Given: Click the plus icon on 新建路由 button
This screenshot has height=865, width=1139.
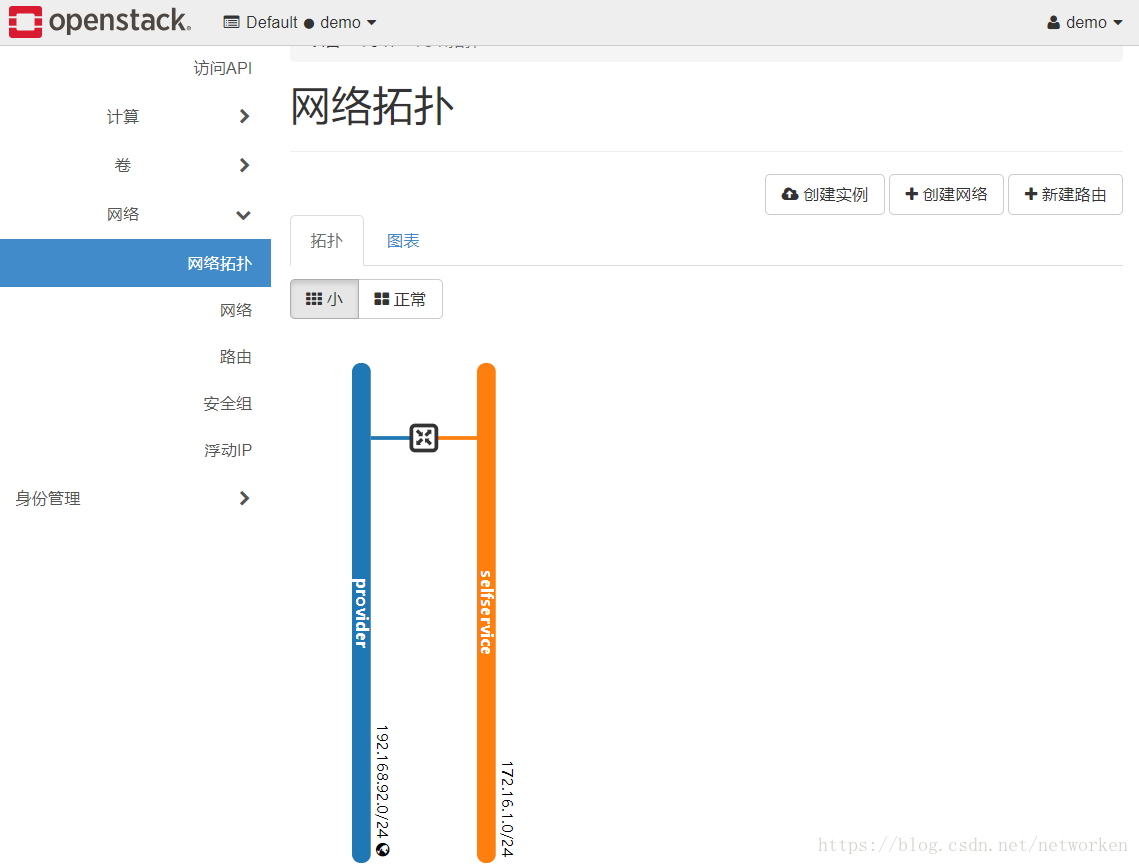Looking at the screenshot, I should pos(1032,194).
